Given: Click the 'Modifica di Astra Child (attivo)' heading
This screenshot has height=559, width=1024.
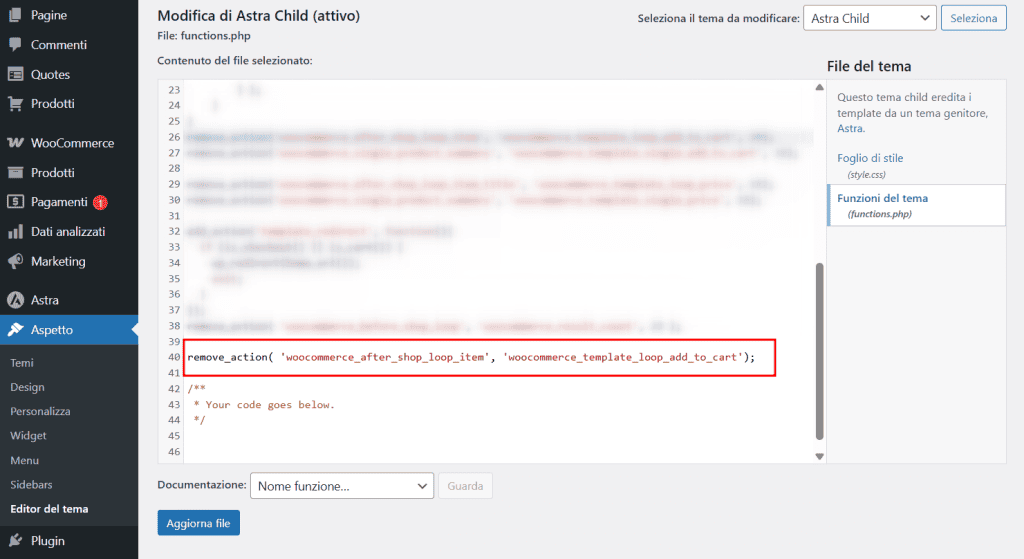Looking at the screenshot, I should click(259, 16).
